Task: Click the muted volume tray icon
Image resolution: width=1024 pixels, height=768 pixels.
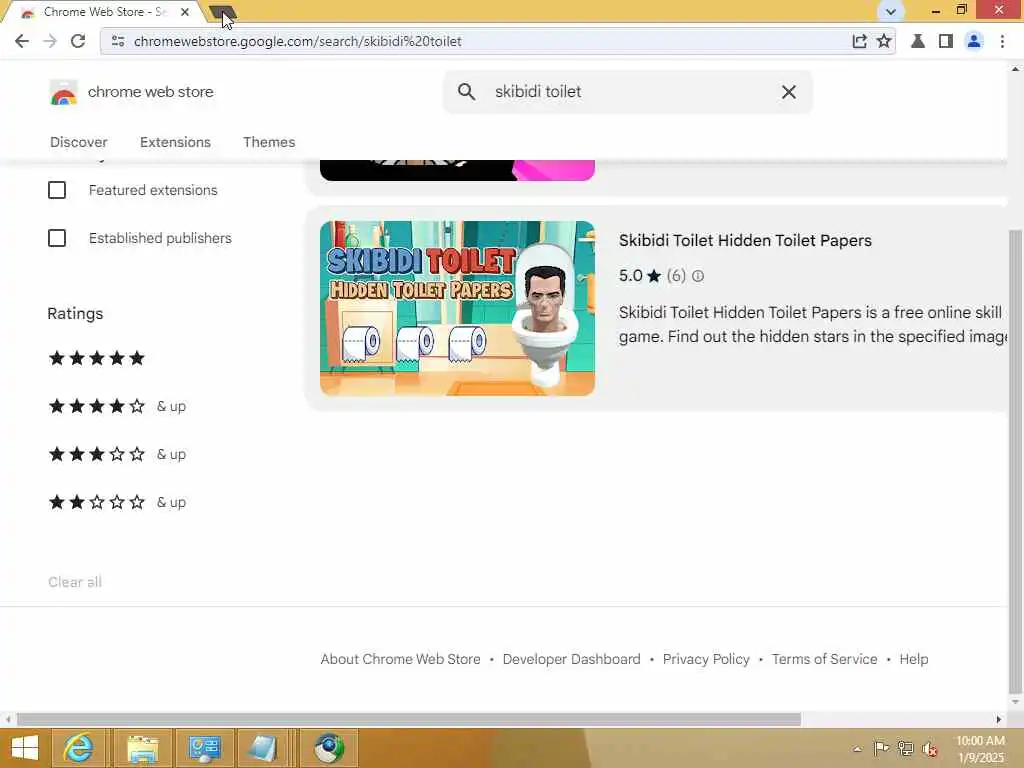Action: pos(930,749)
